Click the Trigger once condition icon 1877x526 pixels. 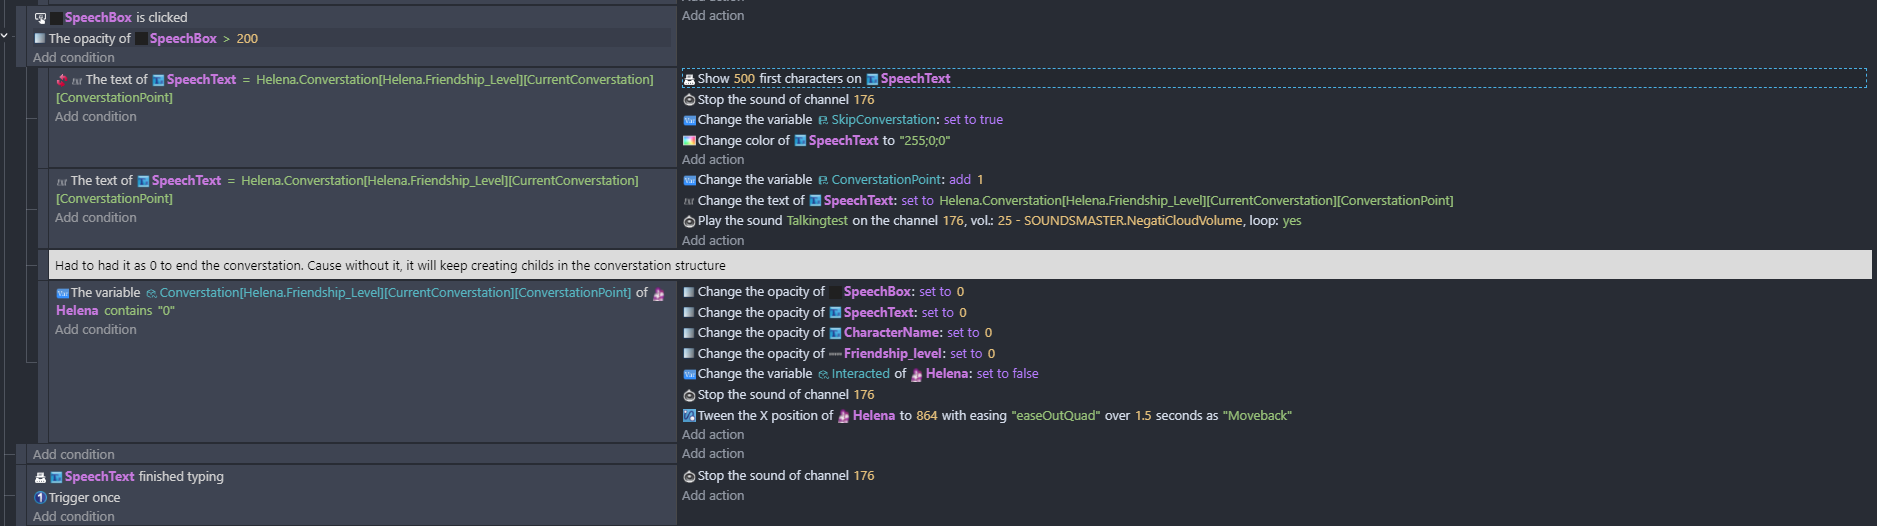[40, 498]
